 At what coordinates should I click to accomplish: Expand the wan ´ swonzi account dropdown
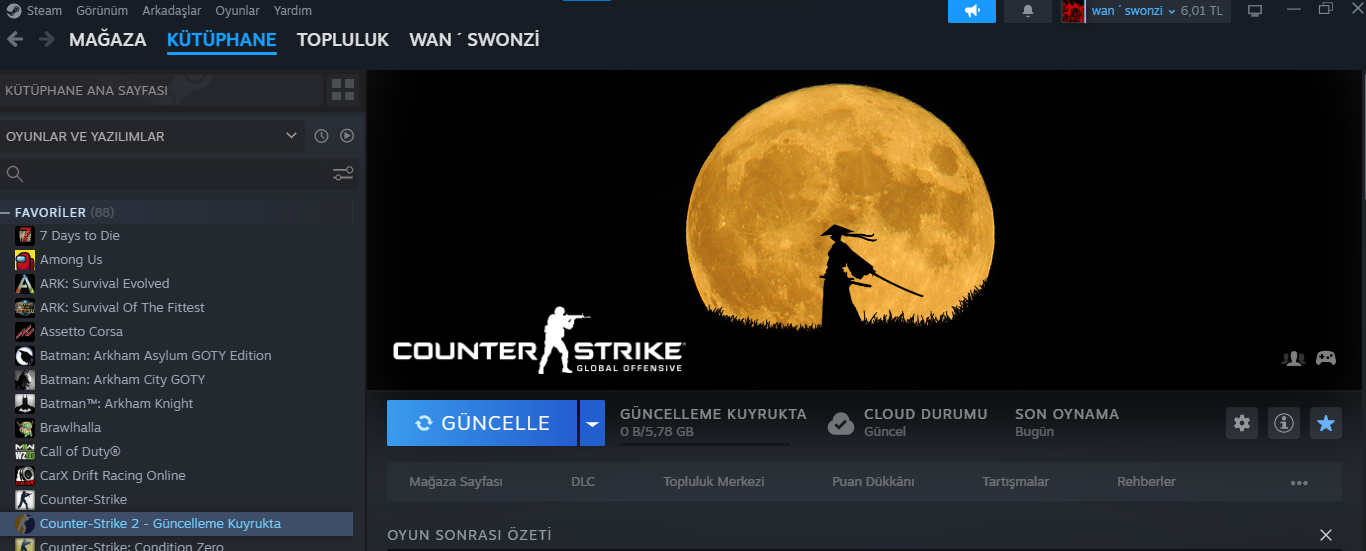coord(1133,11)
